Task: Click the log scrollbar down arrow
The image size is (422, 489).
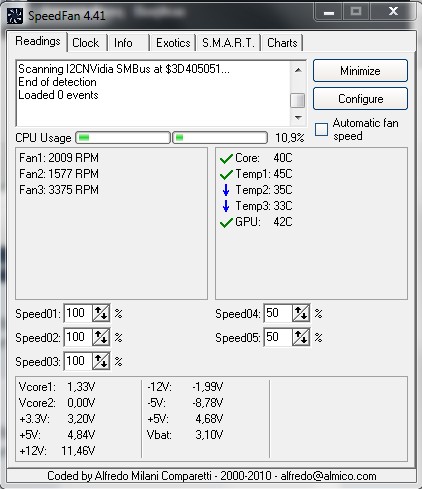Action: [298, 117]
